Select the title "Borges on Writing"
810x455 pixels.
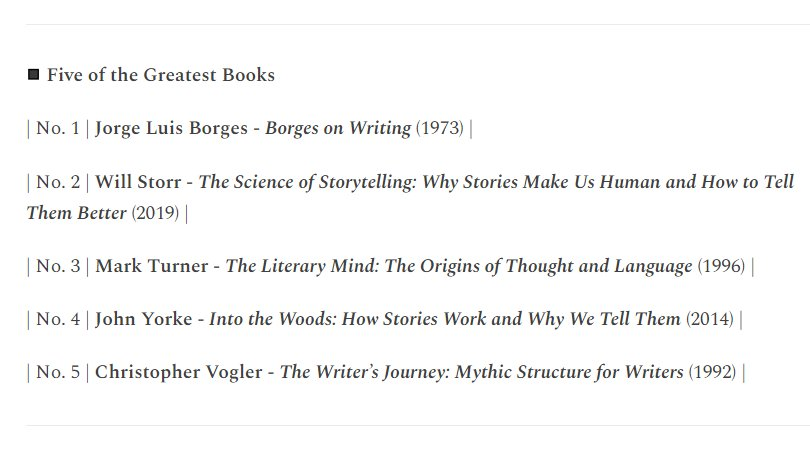click(338, 128)
